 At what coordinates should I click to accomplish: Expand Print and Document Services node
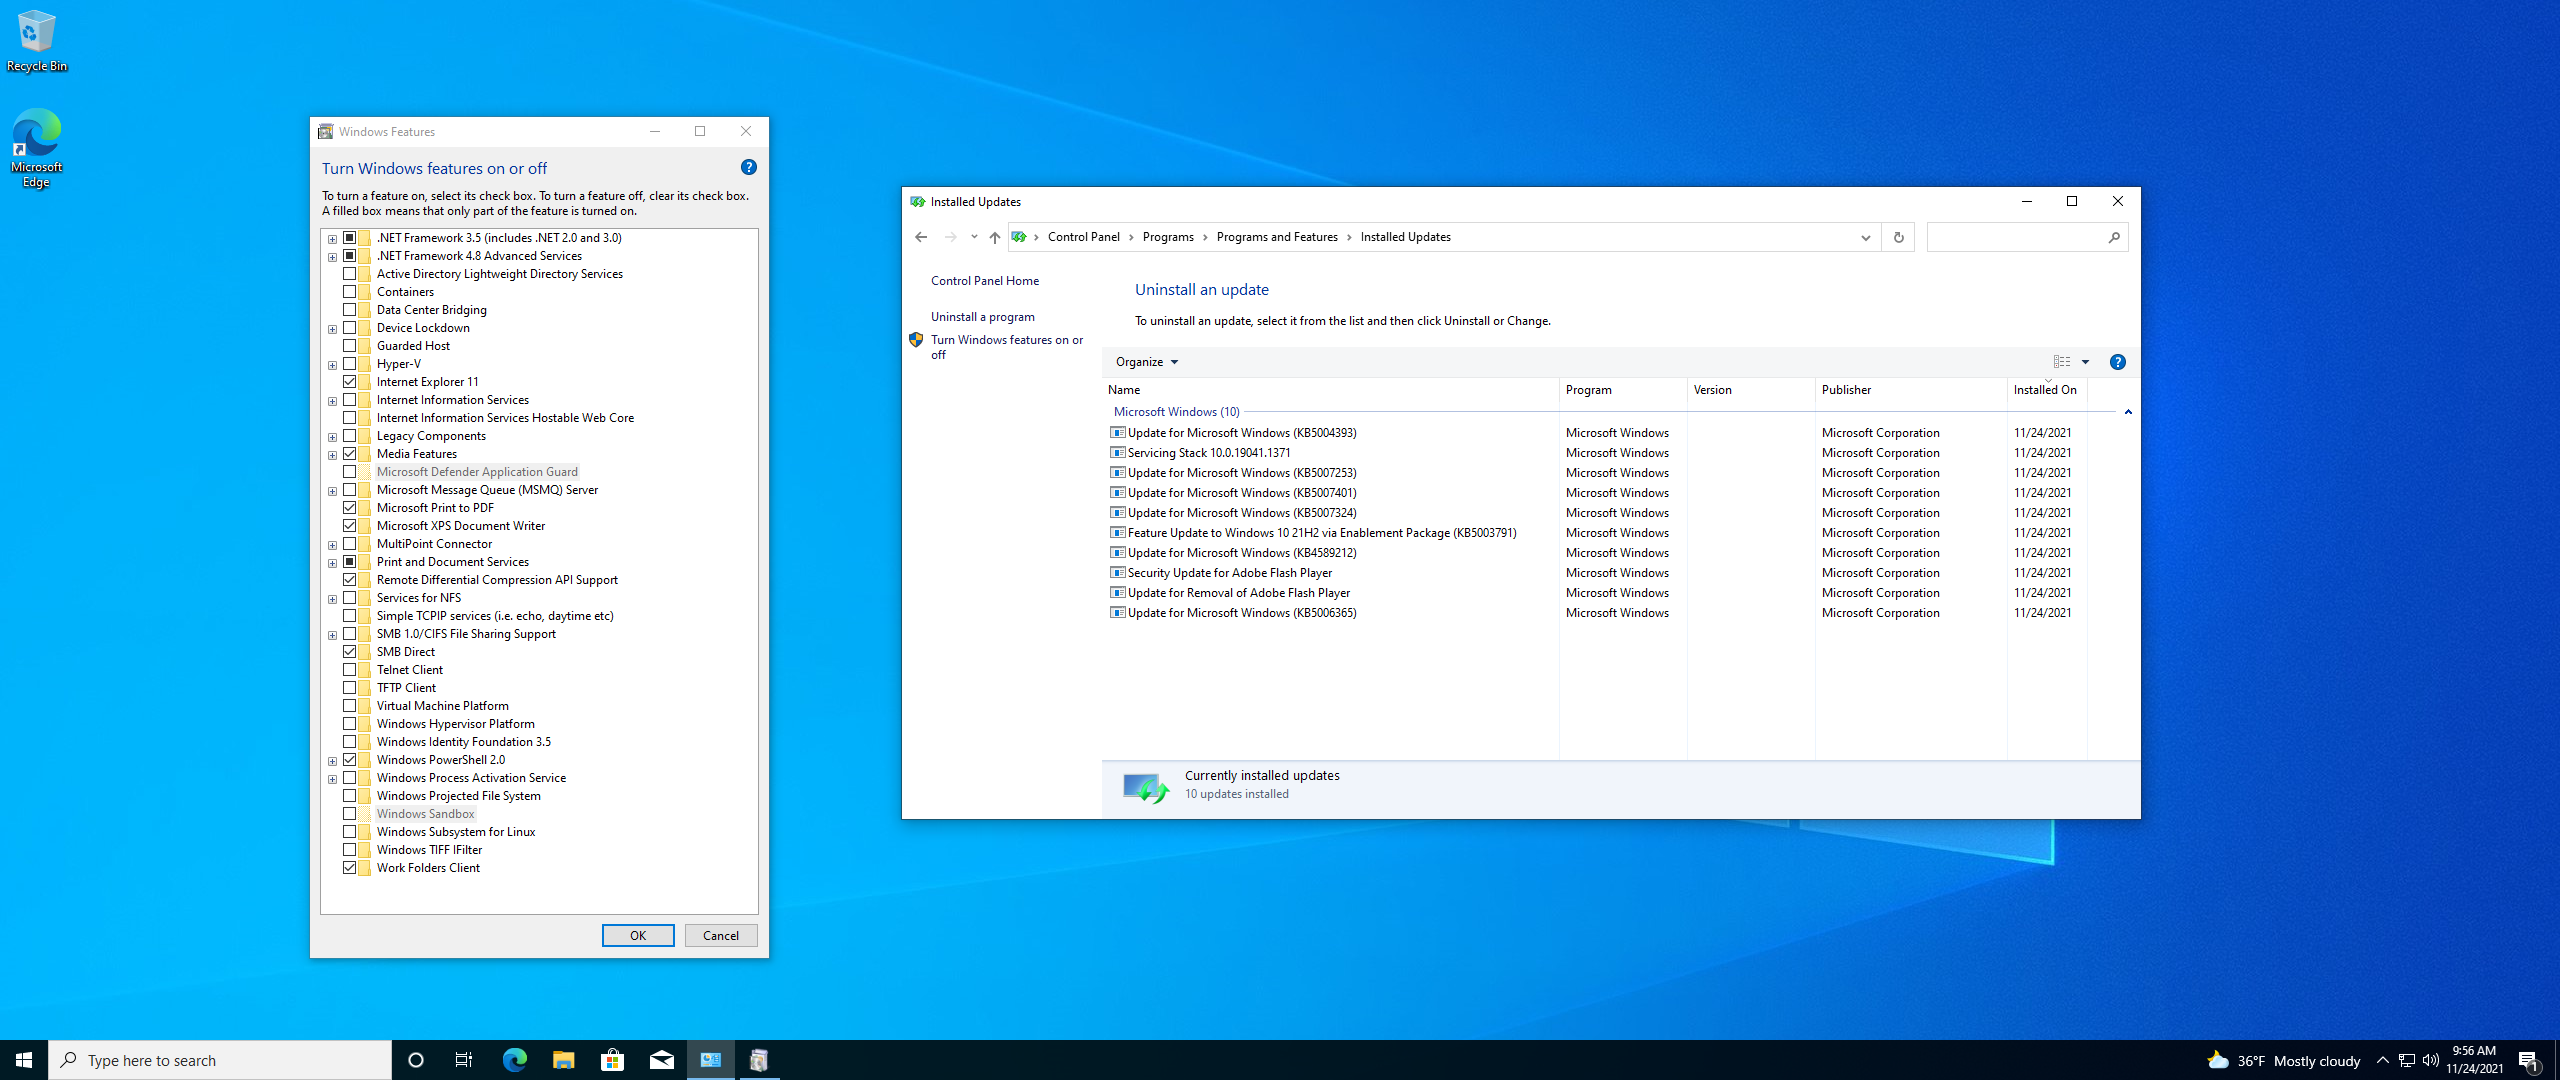coord(332,563)
